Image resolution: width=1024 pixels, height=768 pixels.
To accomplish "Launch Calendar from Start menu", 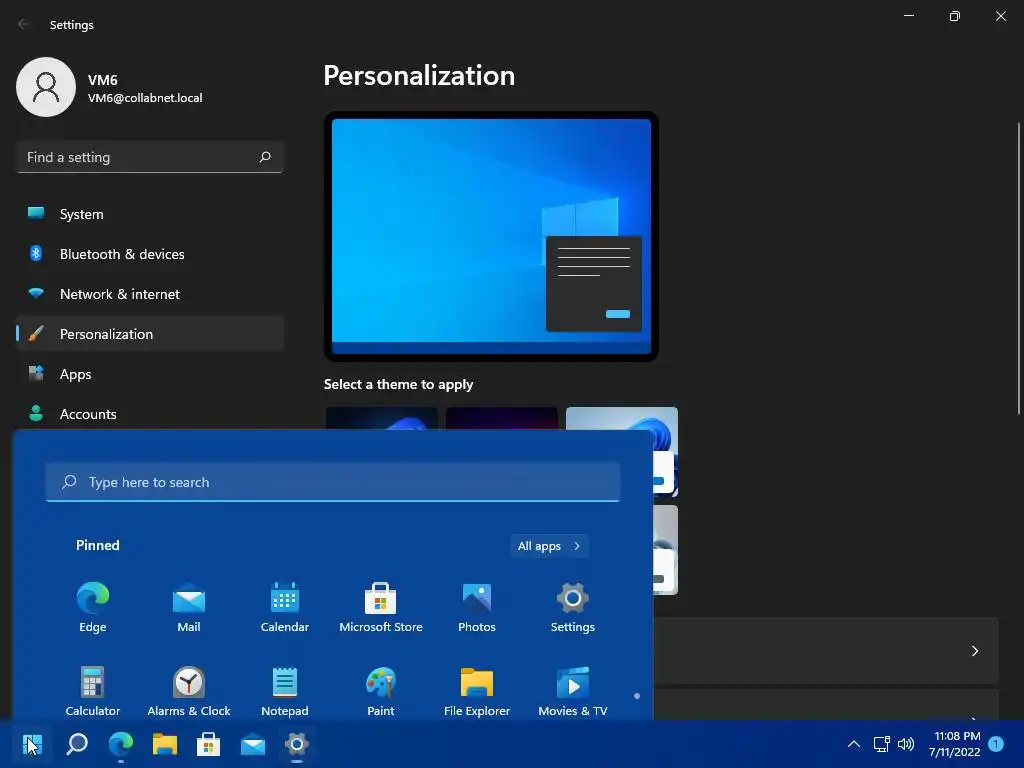I will tap(285, 607).
